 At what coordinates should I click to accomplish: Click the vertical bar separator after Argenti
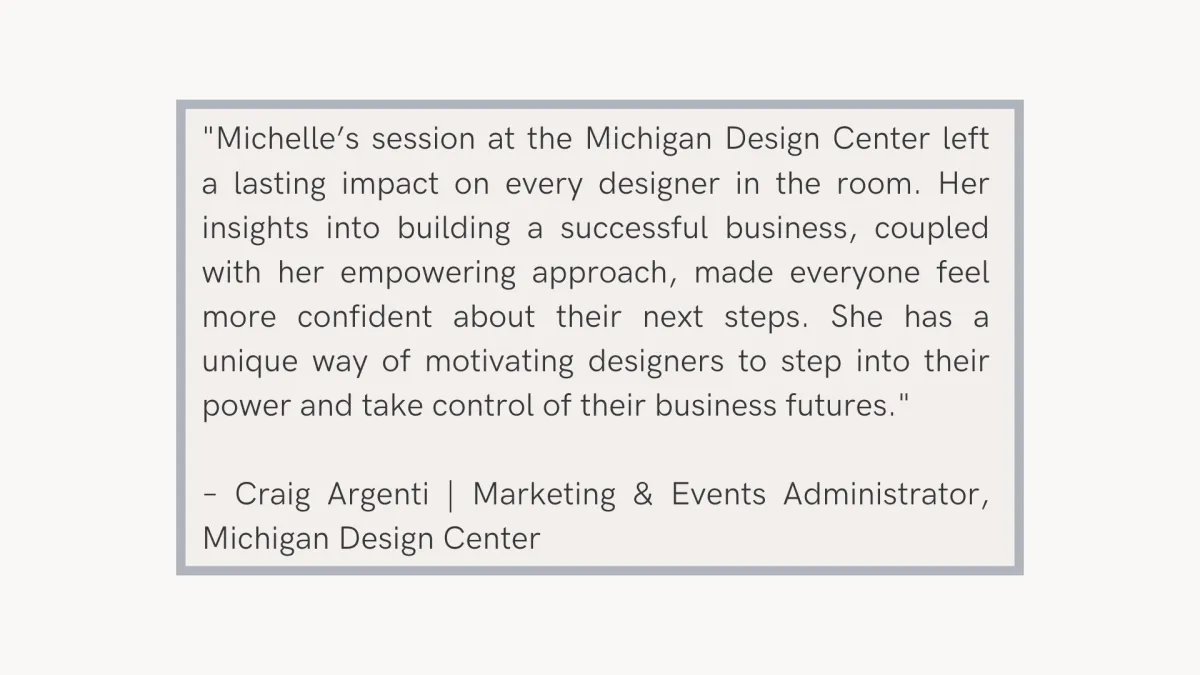(x=452, y=495)
